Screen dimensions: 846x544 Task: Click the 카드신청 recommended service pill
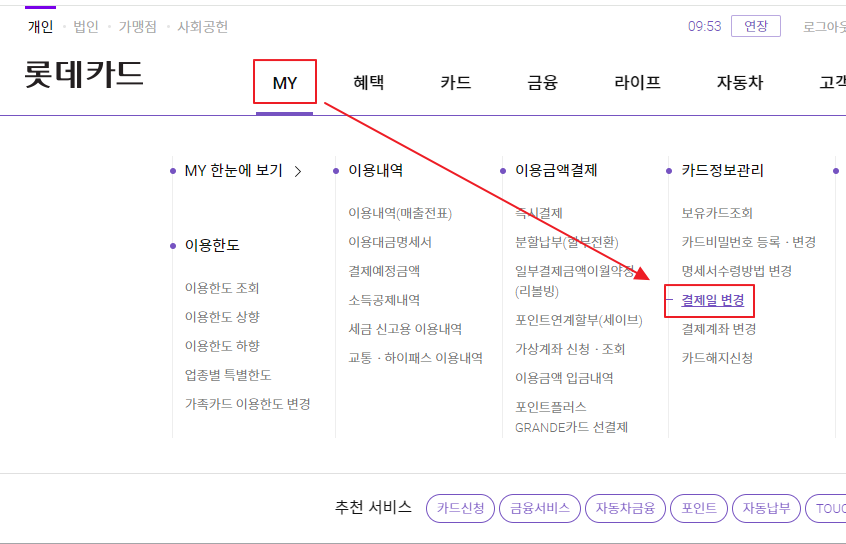point(460,508)
